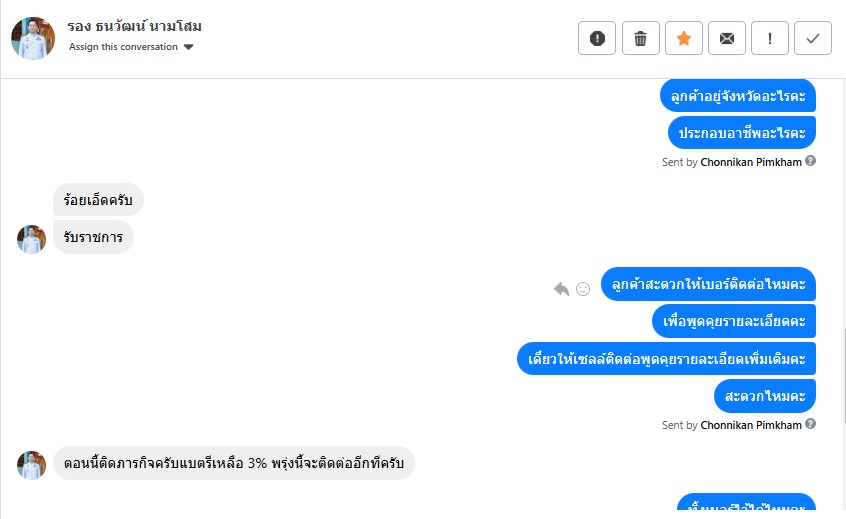Click the reply arrow beside ลูกค้าสะดวกให้เบอร์ติดต่อไหมคะ message
This screenshot has height=519, width=846.
[561, 289]
